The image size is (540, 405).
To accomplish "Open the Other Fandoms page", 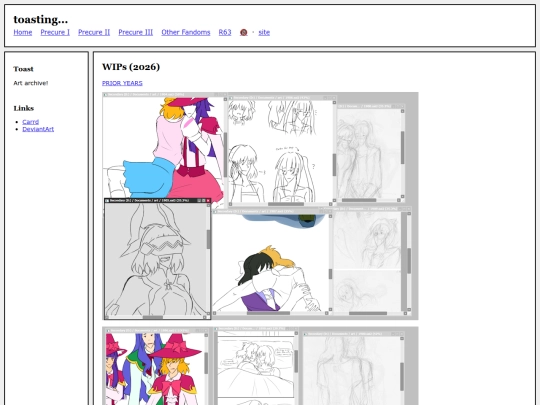I will click(x=186, y=32).
